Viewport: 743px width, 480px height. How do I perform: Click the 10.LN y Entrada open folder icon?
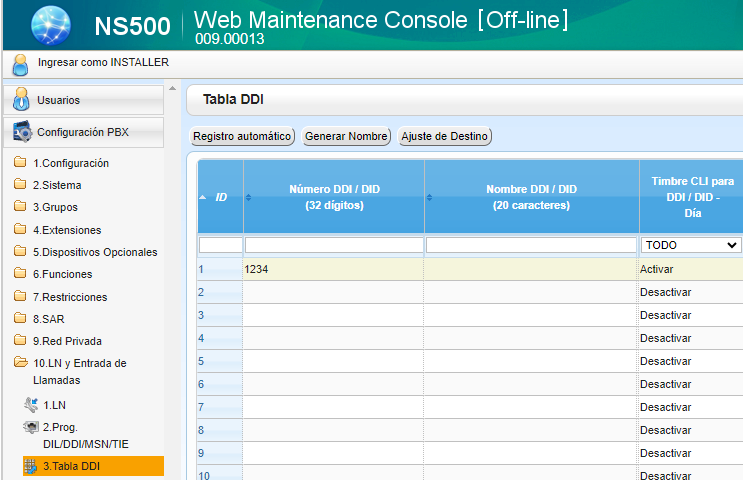(19, 364)
